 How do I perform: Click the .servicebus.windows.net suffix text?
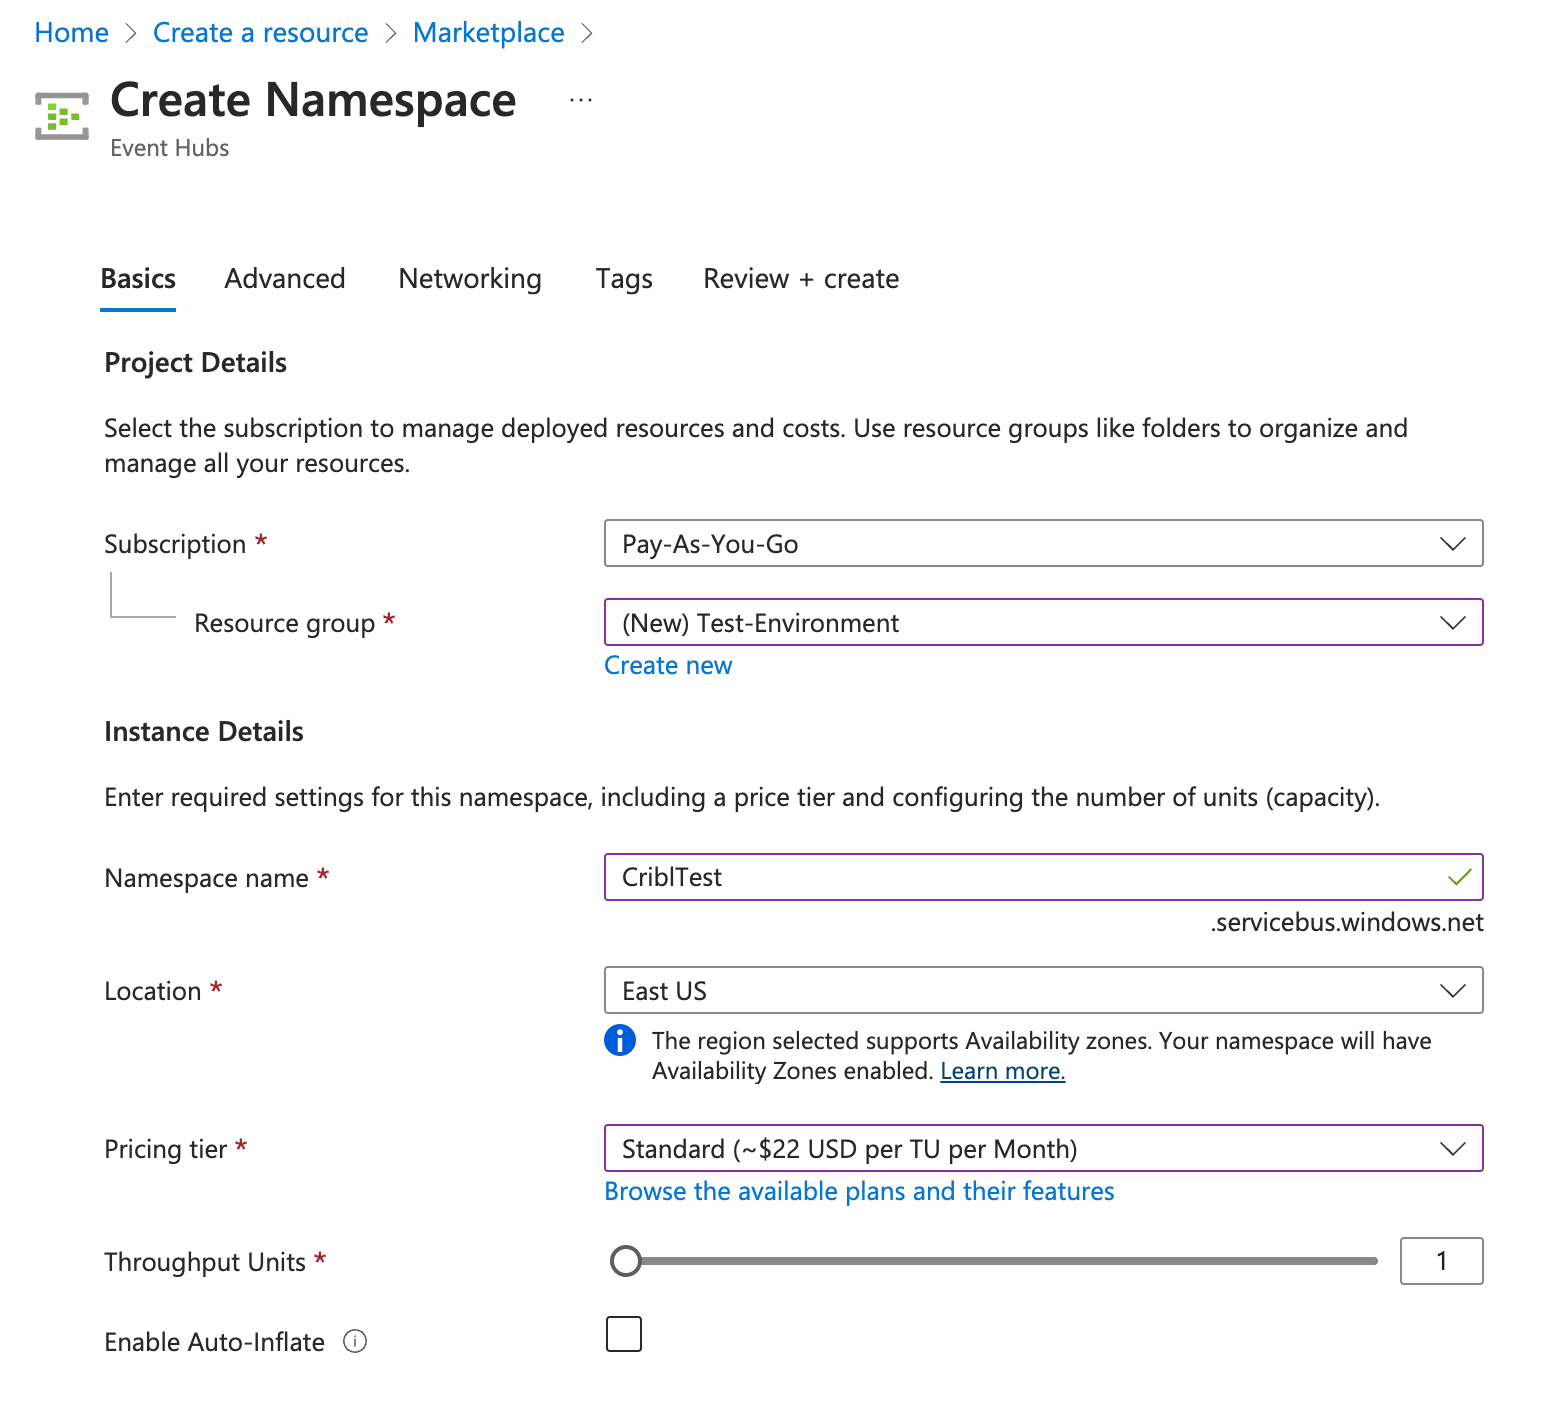[x=1347, y=922]
